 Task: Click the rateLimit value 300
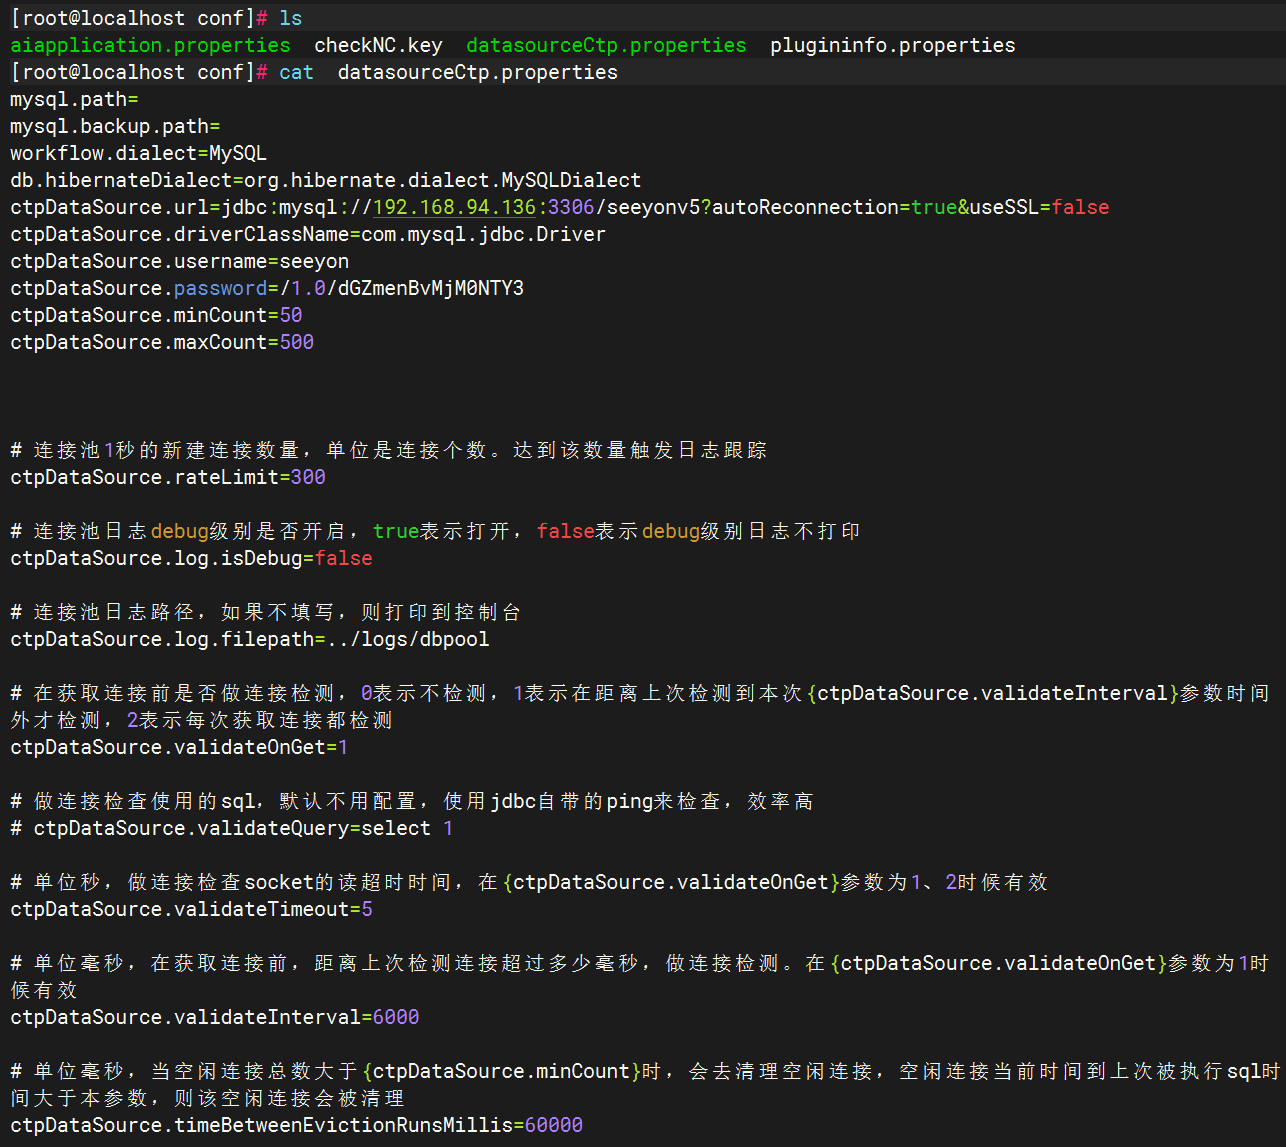(308, 477)
